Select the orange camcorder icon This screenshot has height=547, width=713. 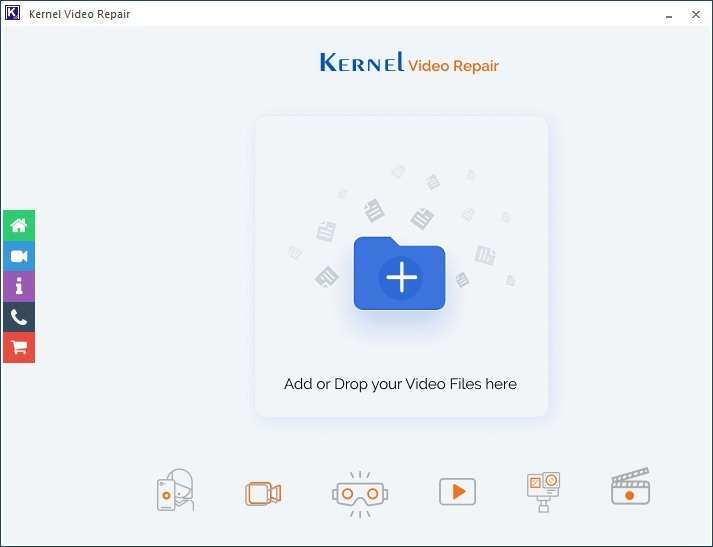[x=263, y=493]
